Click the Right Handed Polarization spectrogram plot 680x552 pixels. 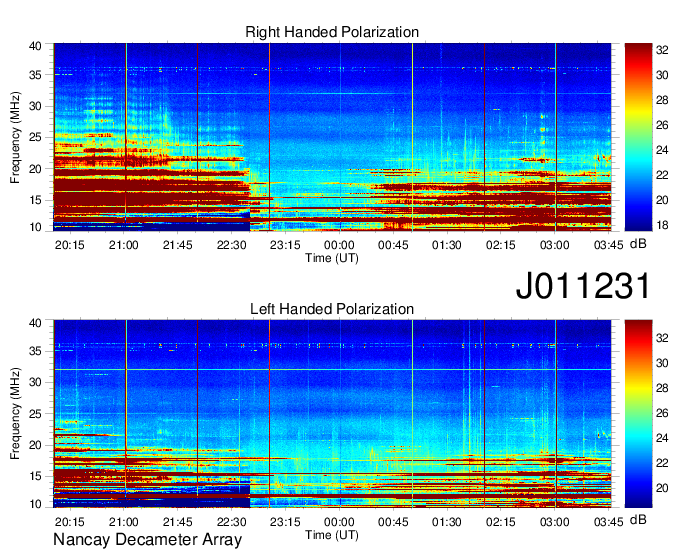[x=332, y=137]
